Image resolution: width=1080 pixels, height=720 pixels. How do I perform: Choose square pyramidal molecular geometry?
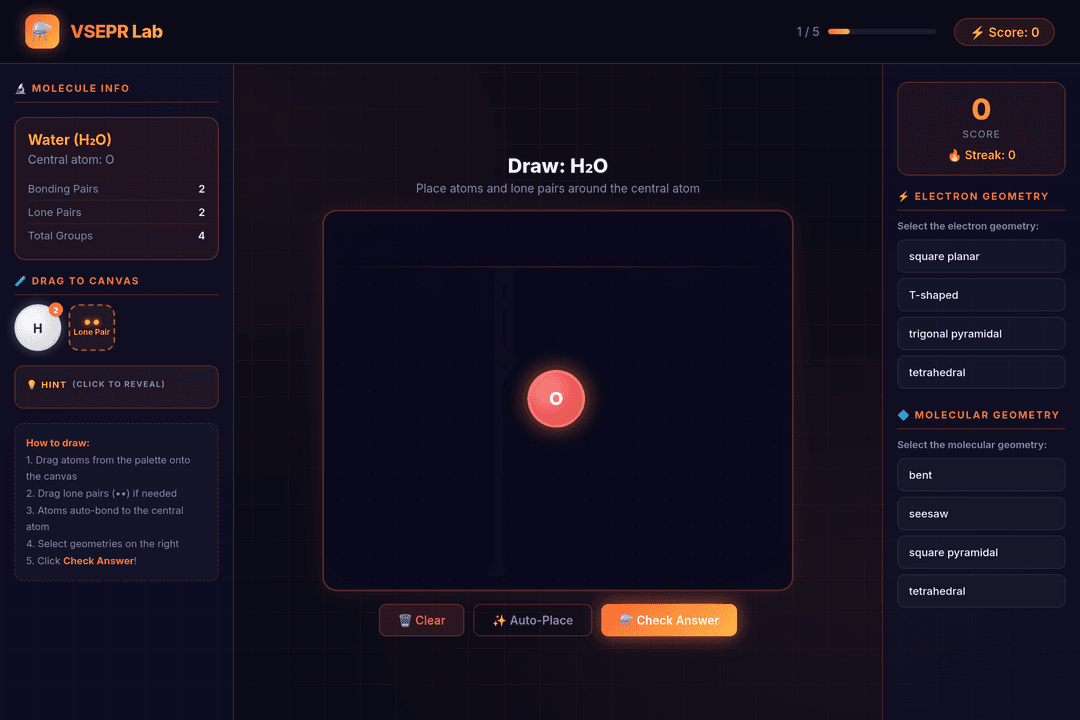tap(981, 552)
